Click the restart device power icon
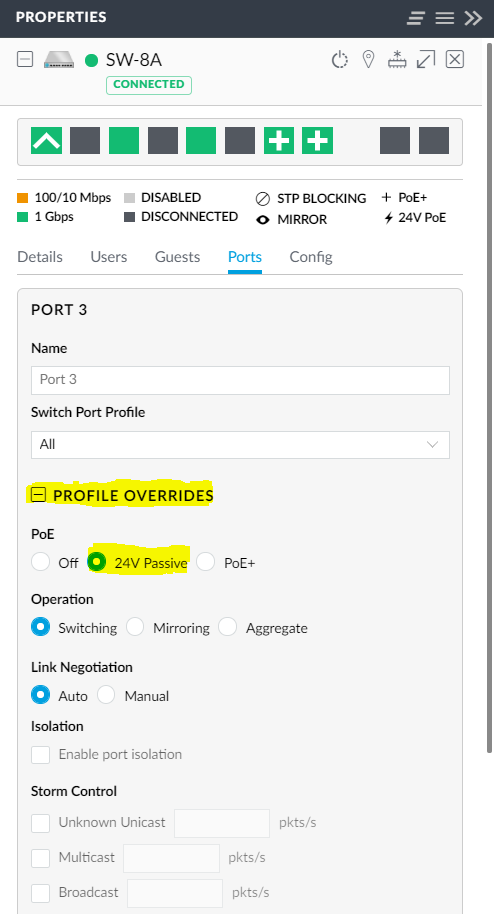The image size is (494, 914). [x=339, y=59]
